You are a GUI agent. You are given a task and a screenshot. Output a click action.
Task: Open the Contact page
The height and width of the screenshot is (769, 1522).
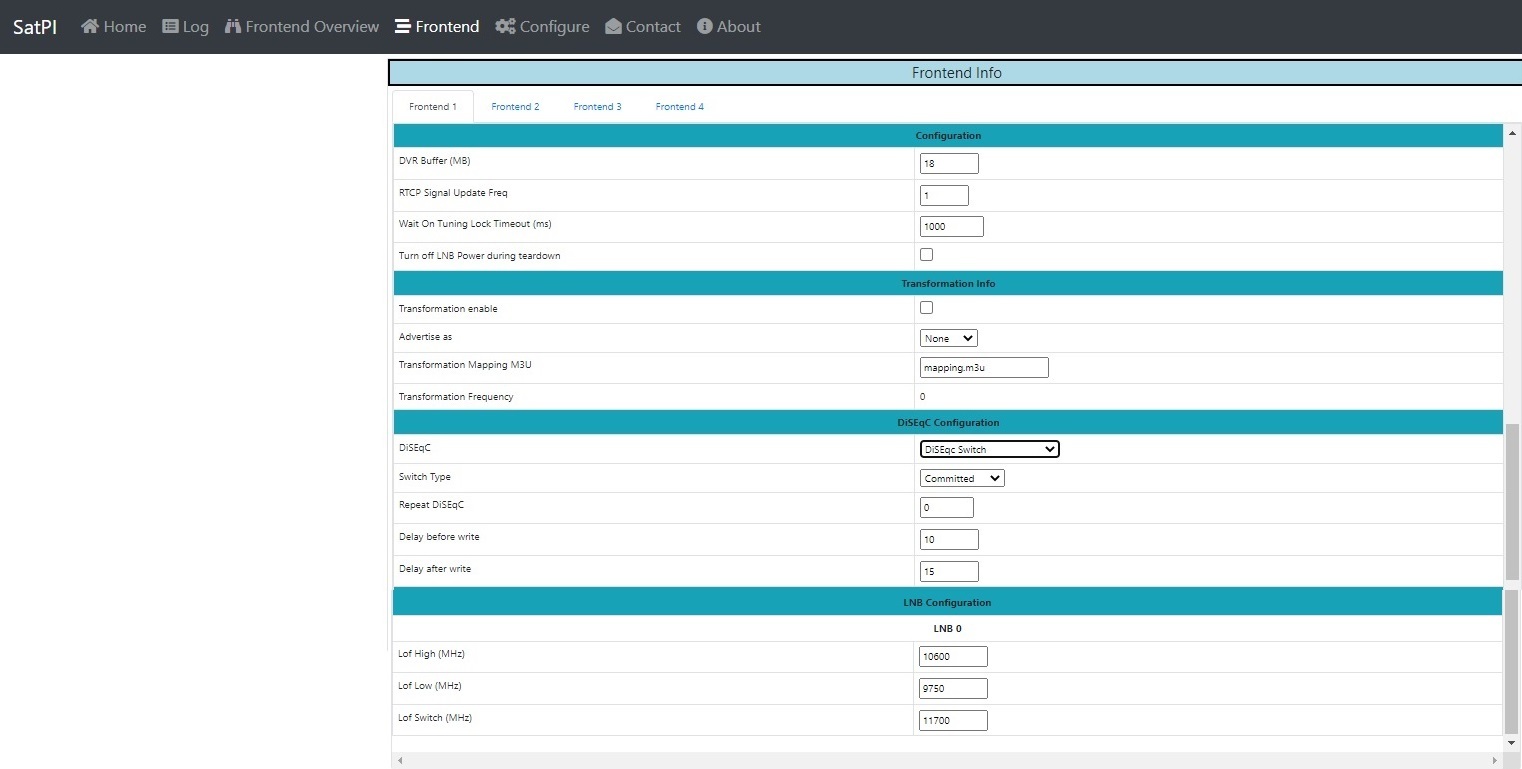643,26
